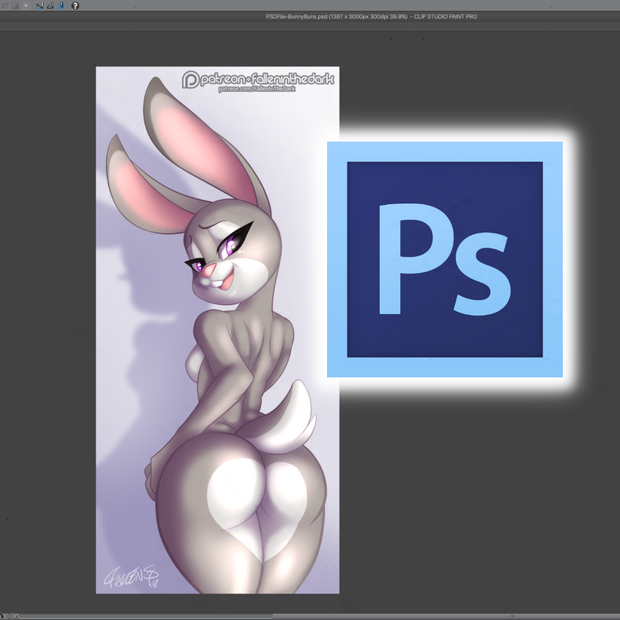This screenshot has height=620, width=620.
Task: Toggle the Snap to Grid icon
Action: pyautogui.click(x=62, y=6)
